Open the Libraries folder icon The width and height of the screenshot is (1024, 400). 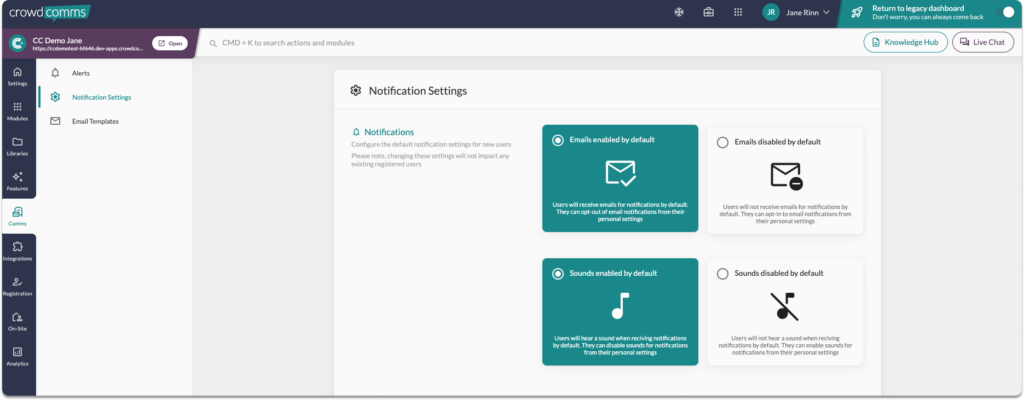[17, 146]
